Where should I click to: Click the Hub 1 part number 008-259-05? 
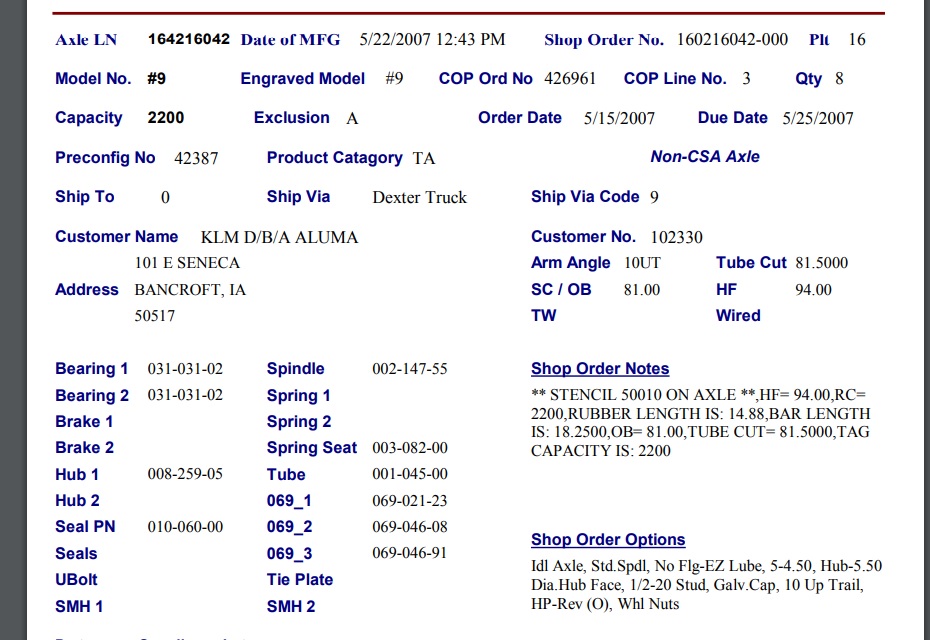[x=185, y=475]
